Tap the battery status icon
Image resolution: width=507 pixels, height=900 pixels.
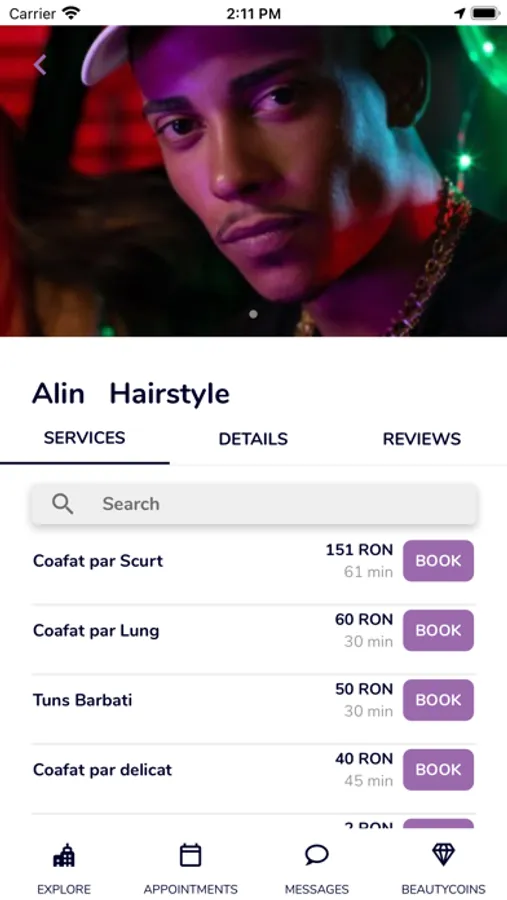[485, 13]
